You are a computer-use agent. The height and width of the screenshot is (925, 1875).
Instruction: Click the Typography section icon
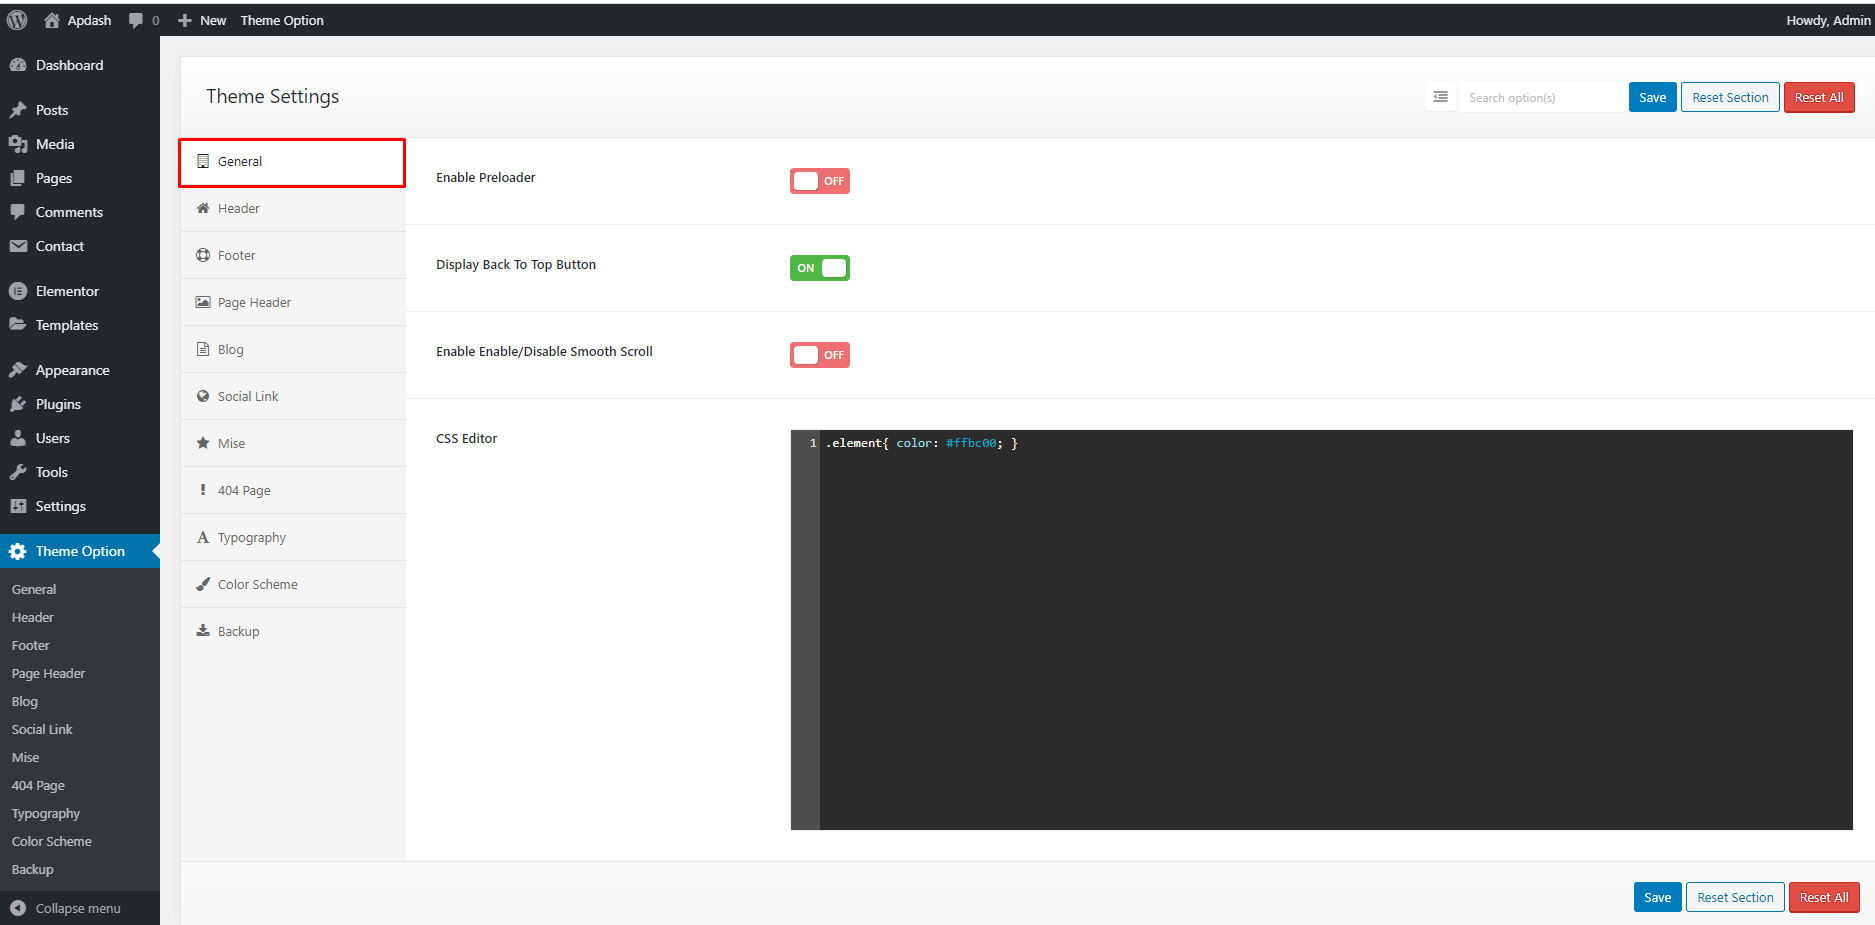point(203,537)
